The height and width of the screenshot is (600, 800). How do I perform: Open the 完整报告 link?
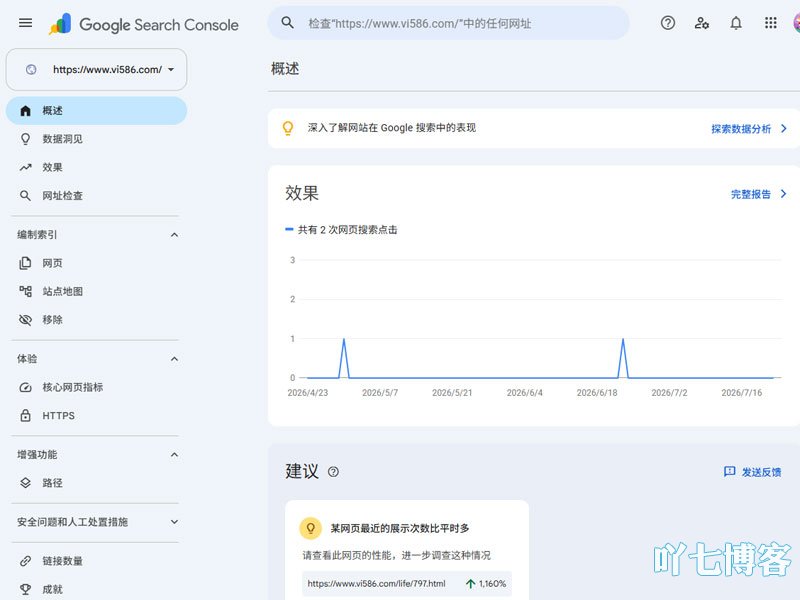[x=751, y=194]
